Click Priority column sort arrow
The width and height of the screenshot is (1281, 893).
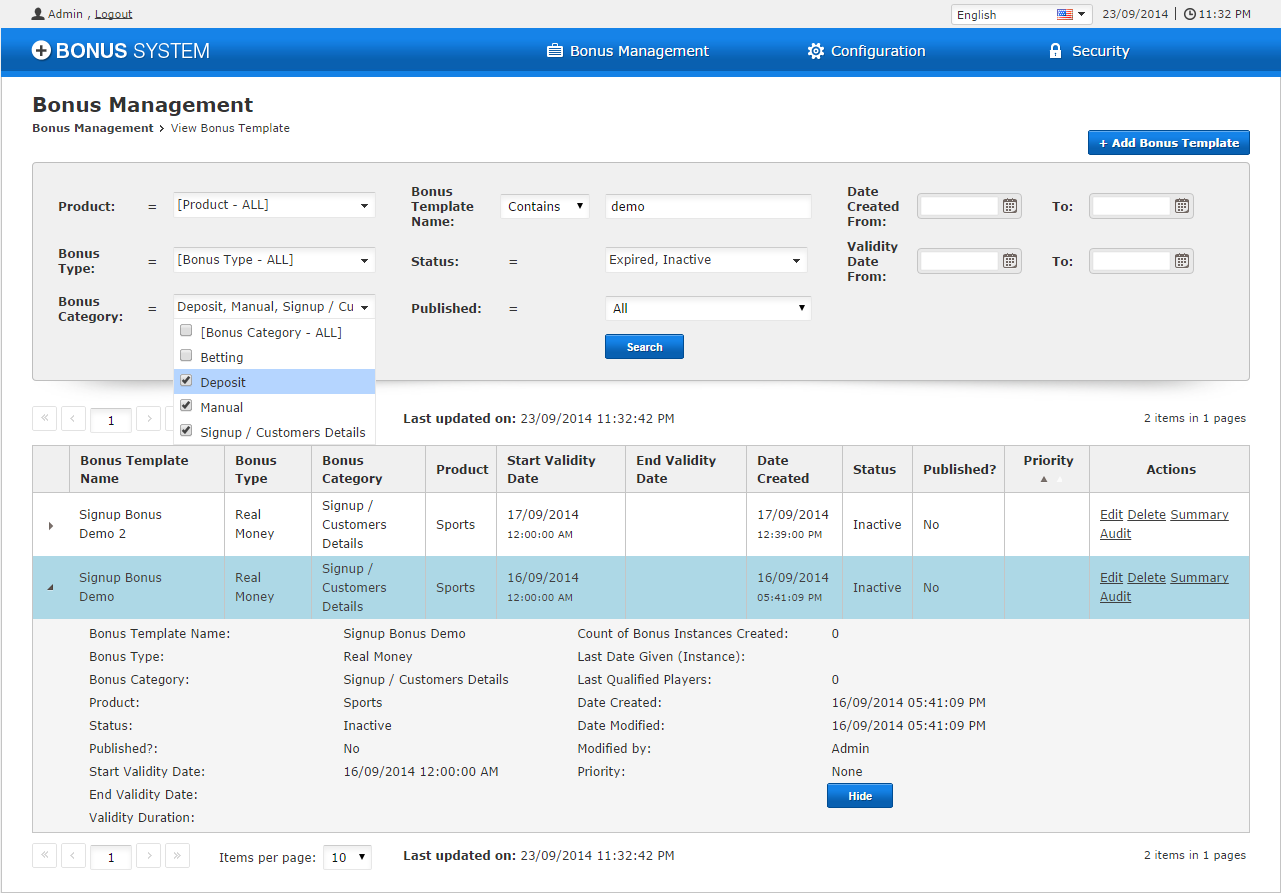1044,479
